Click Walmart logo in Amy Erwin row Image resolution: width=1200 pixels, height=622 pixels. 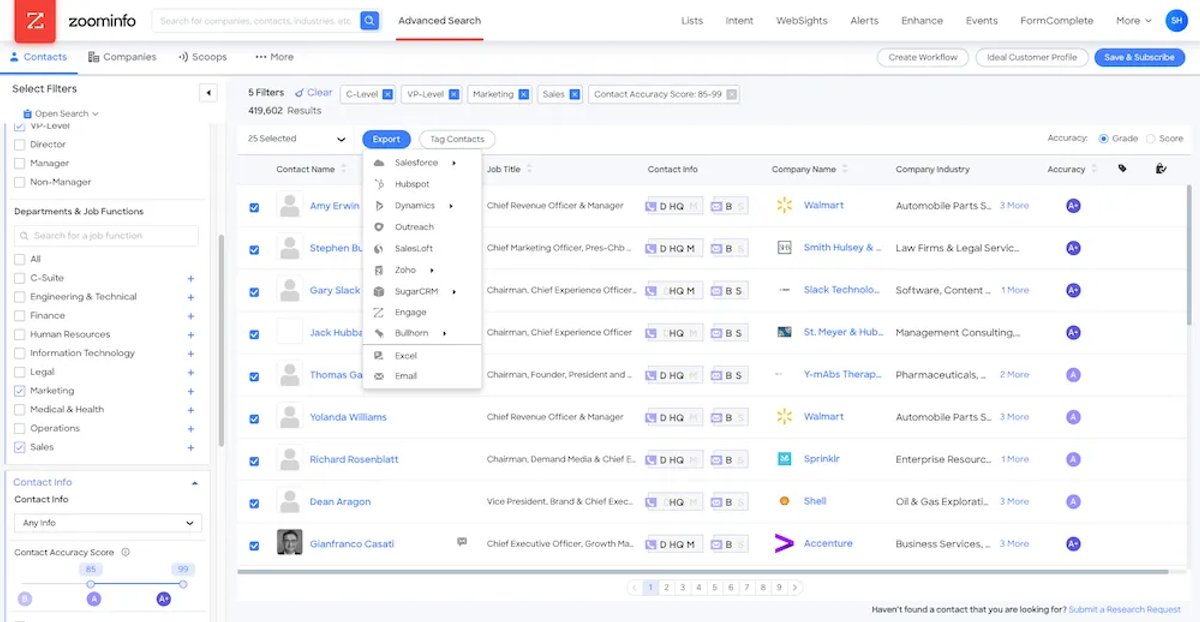coord(784,205)
